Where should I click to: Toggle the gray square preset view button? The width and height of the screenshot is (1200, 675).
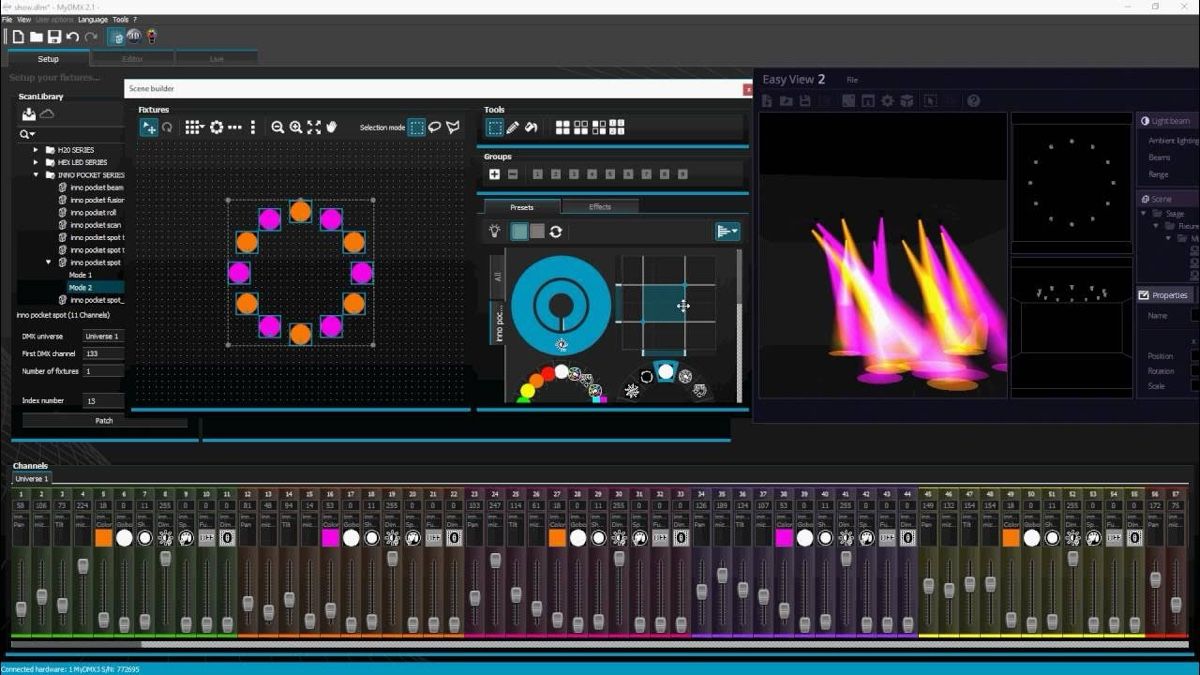tap(537, 231)
